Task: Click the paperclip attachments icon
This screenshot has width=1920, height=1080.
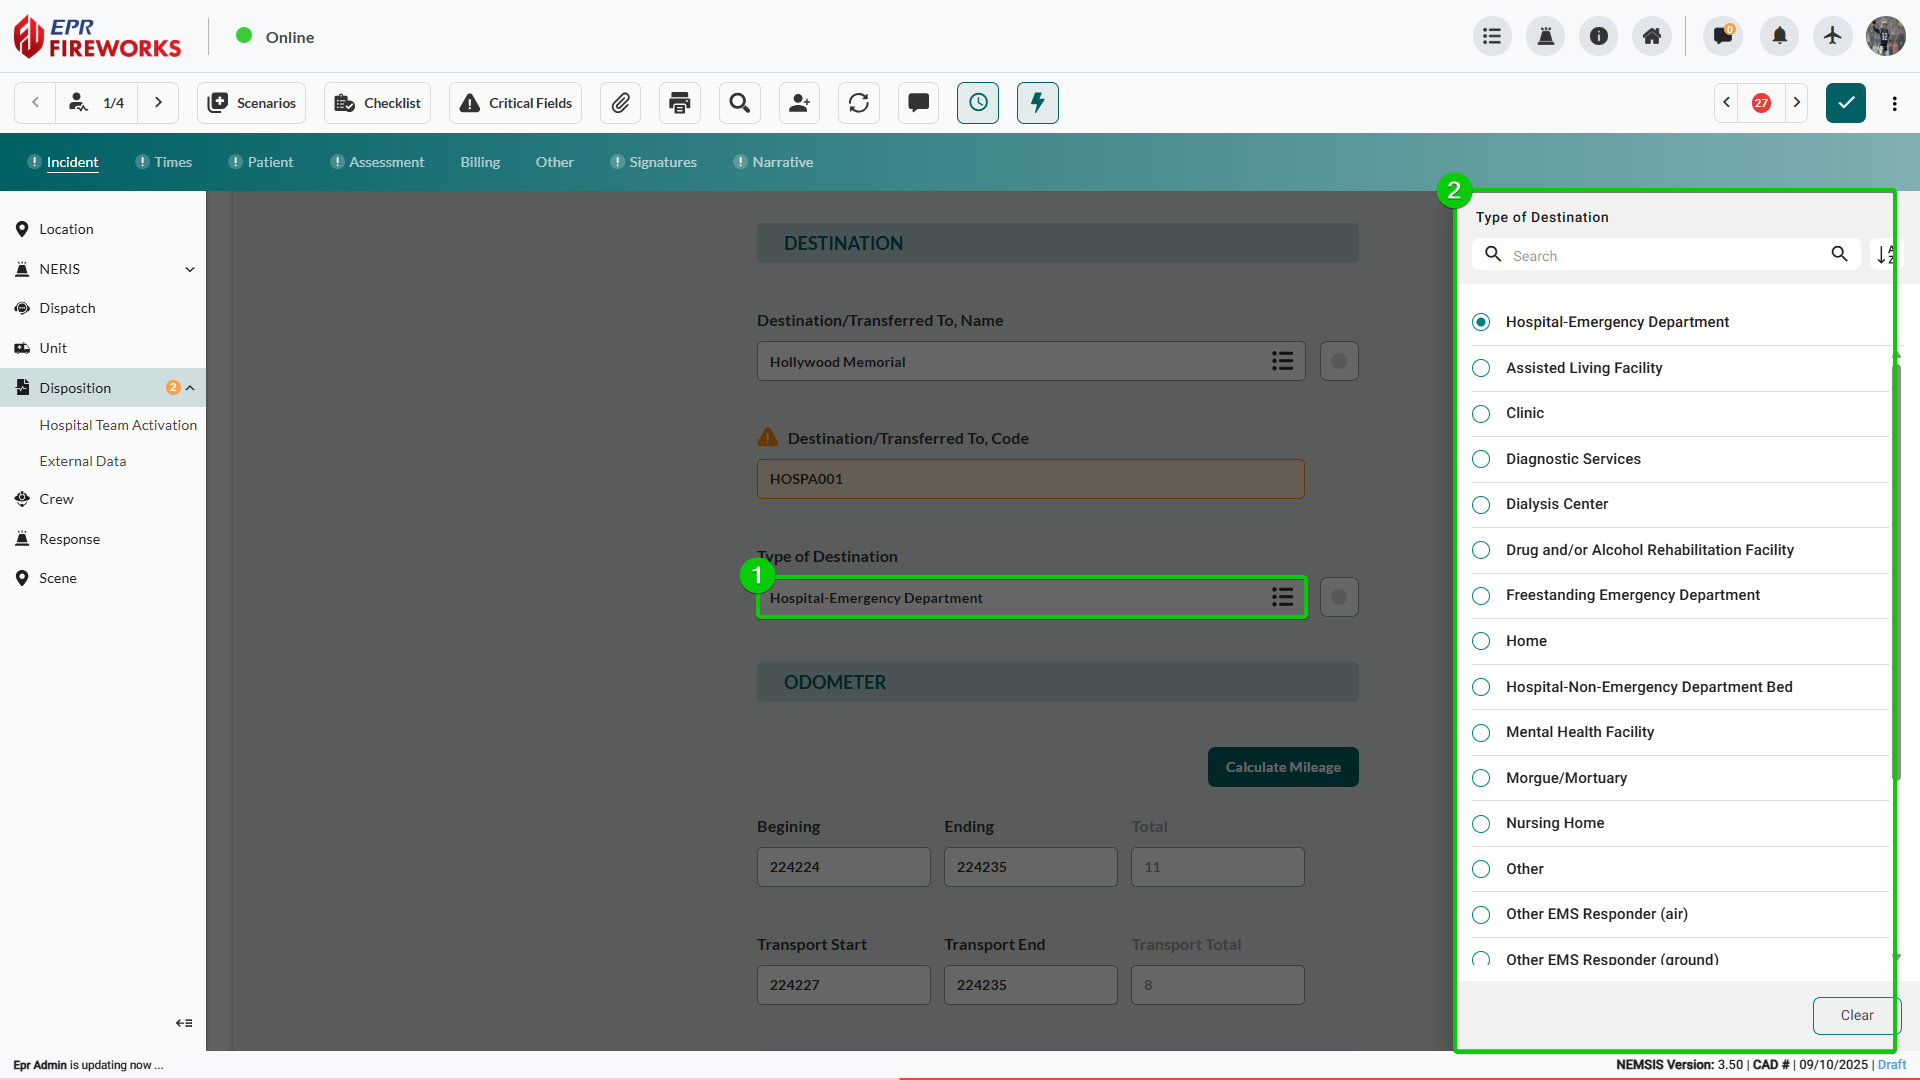Action: pyautogui.click(x=620, y=103)
